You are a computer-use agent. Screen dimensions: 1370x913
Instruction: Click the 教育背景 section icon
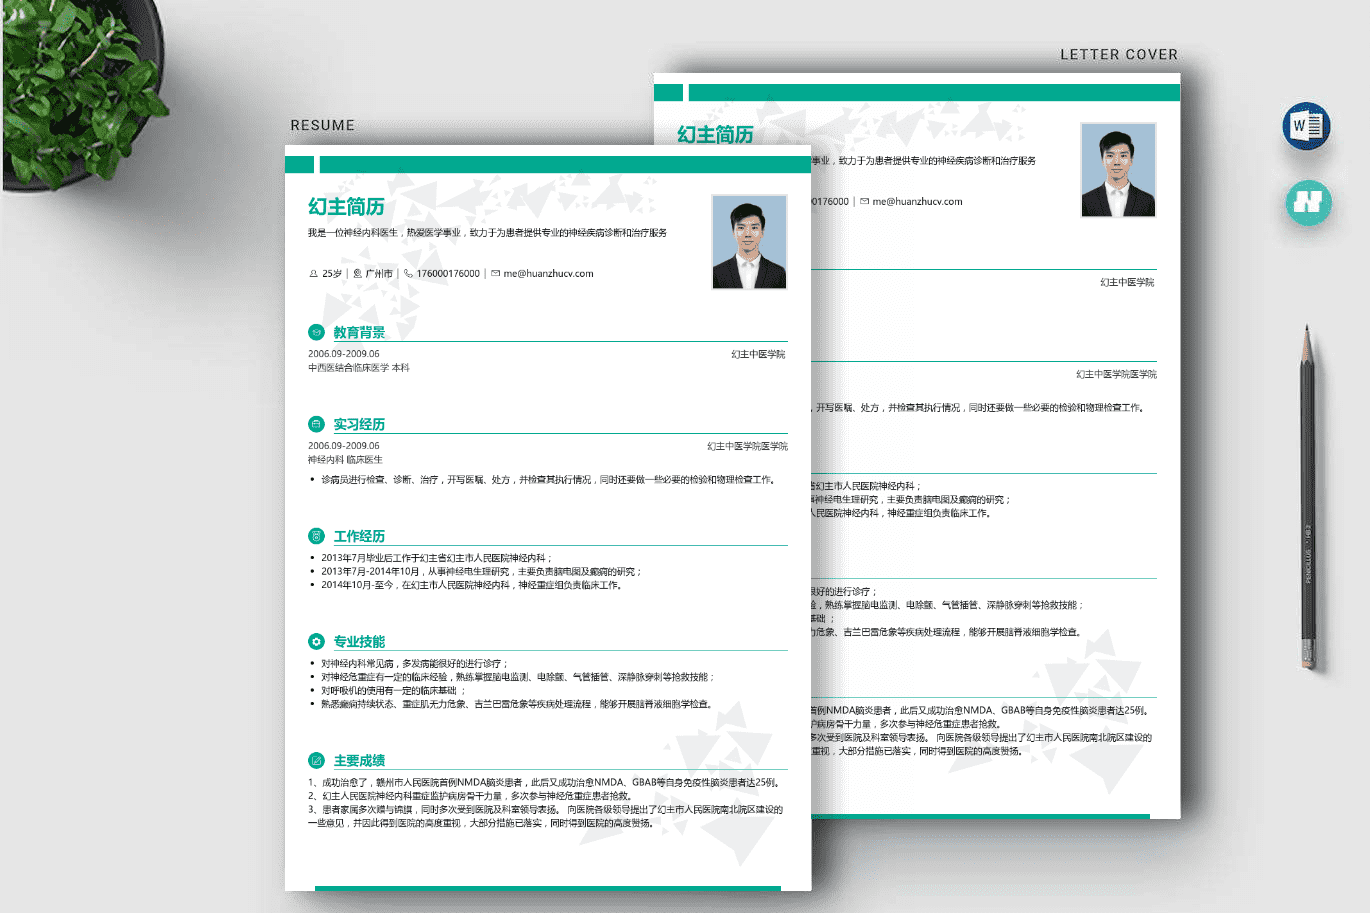316,332
